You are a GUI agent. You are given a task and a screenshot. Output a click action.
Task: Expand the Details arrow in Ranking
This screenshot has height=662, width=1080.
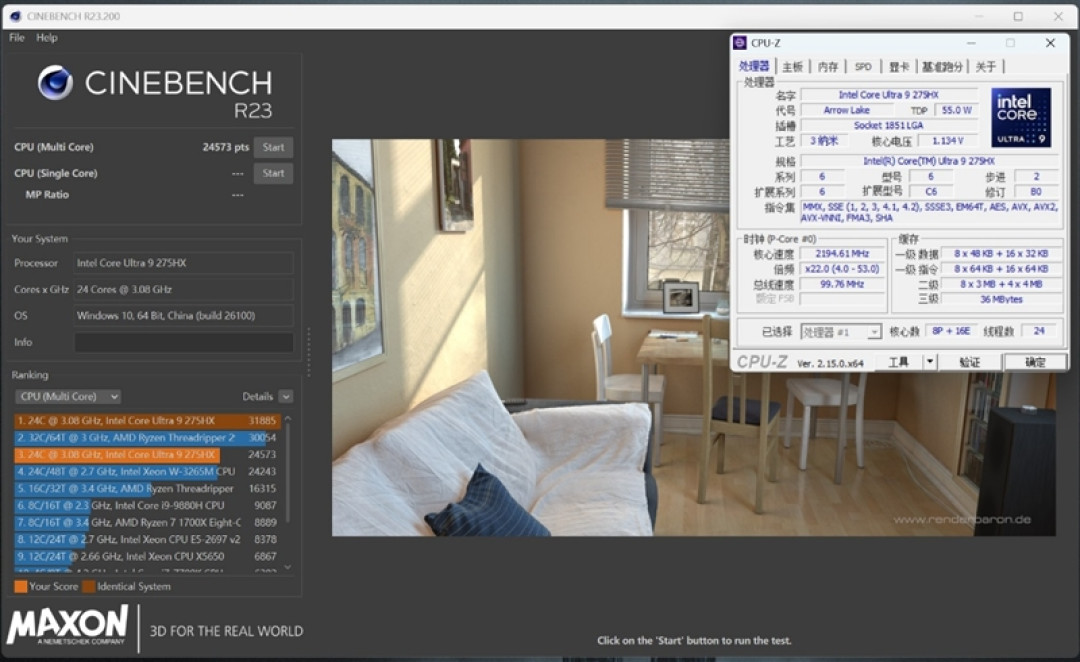point(286,396)
